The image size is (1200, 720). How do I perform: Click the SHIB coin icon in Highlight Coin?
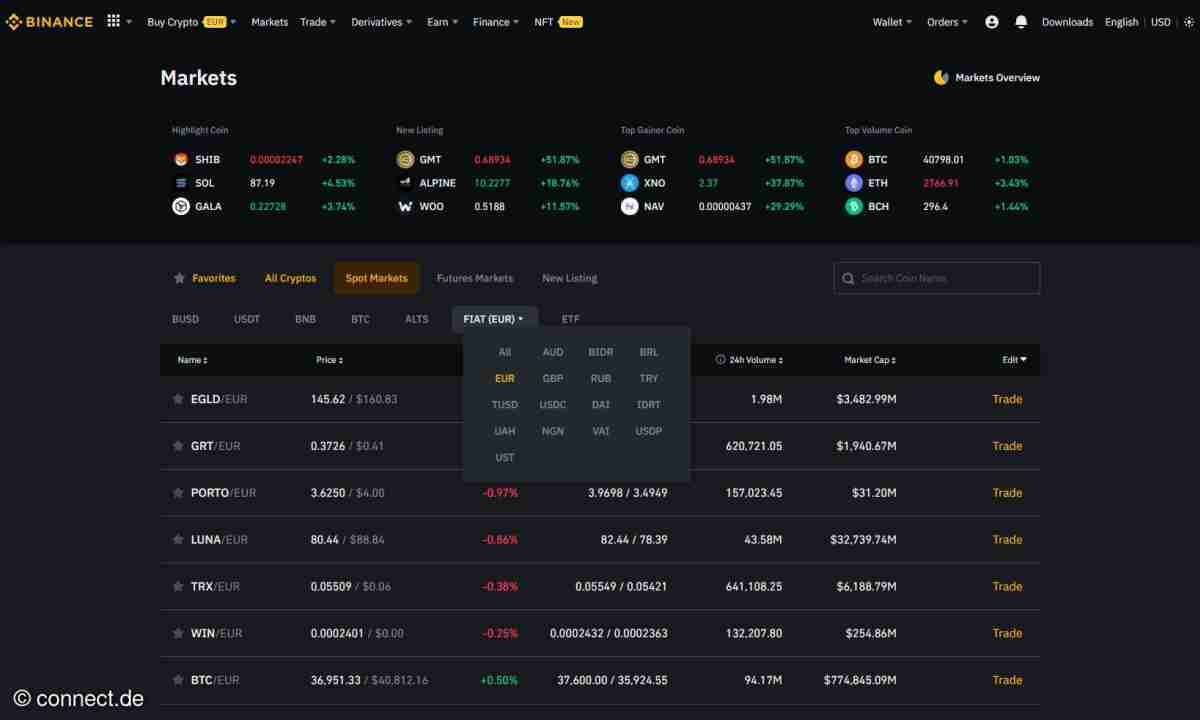click(x=181, y=159)
